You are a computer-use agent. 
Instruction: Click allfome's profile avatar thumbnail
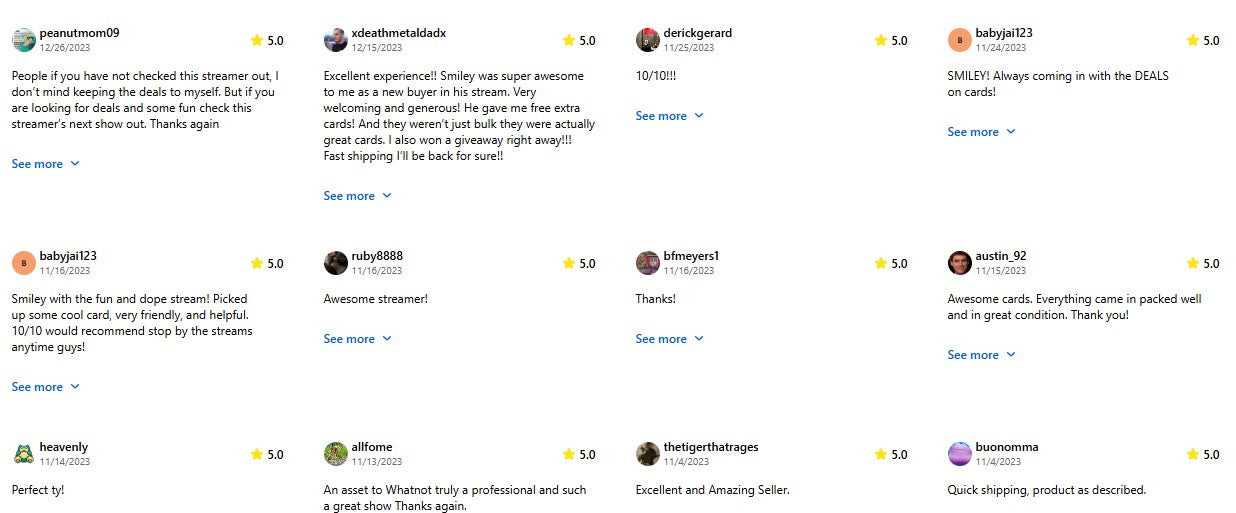[x=336, y=454]
